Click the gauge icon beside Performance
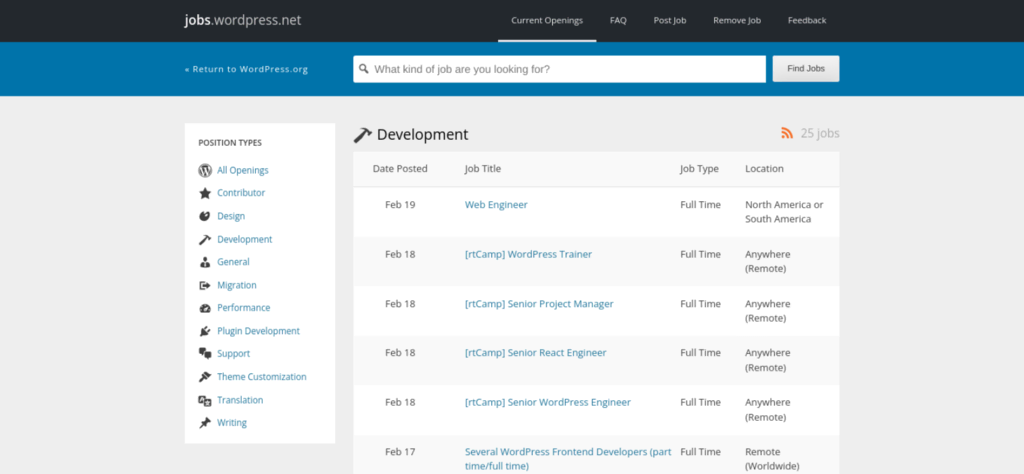 205,308
